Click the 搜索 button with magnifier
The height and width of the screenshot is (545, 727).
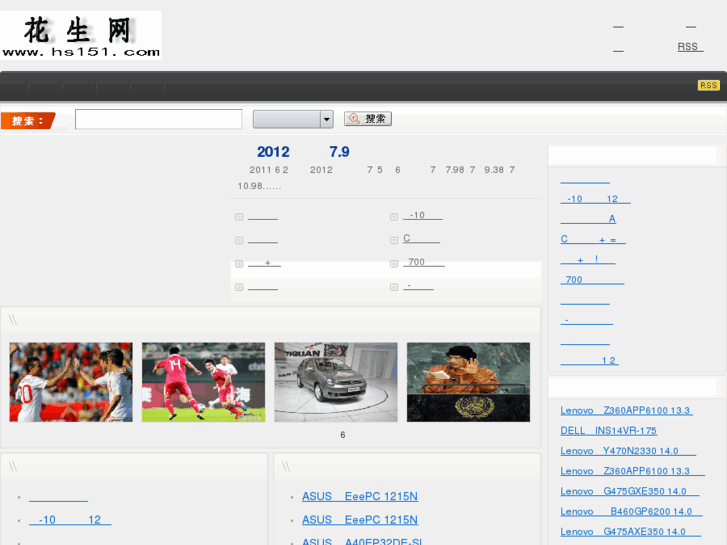tap(368, 119)
